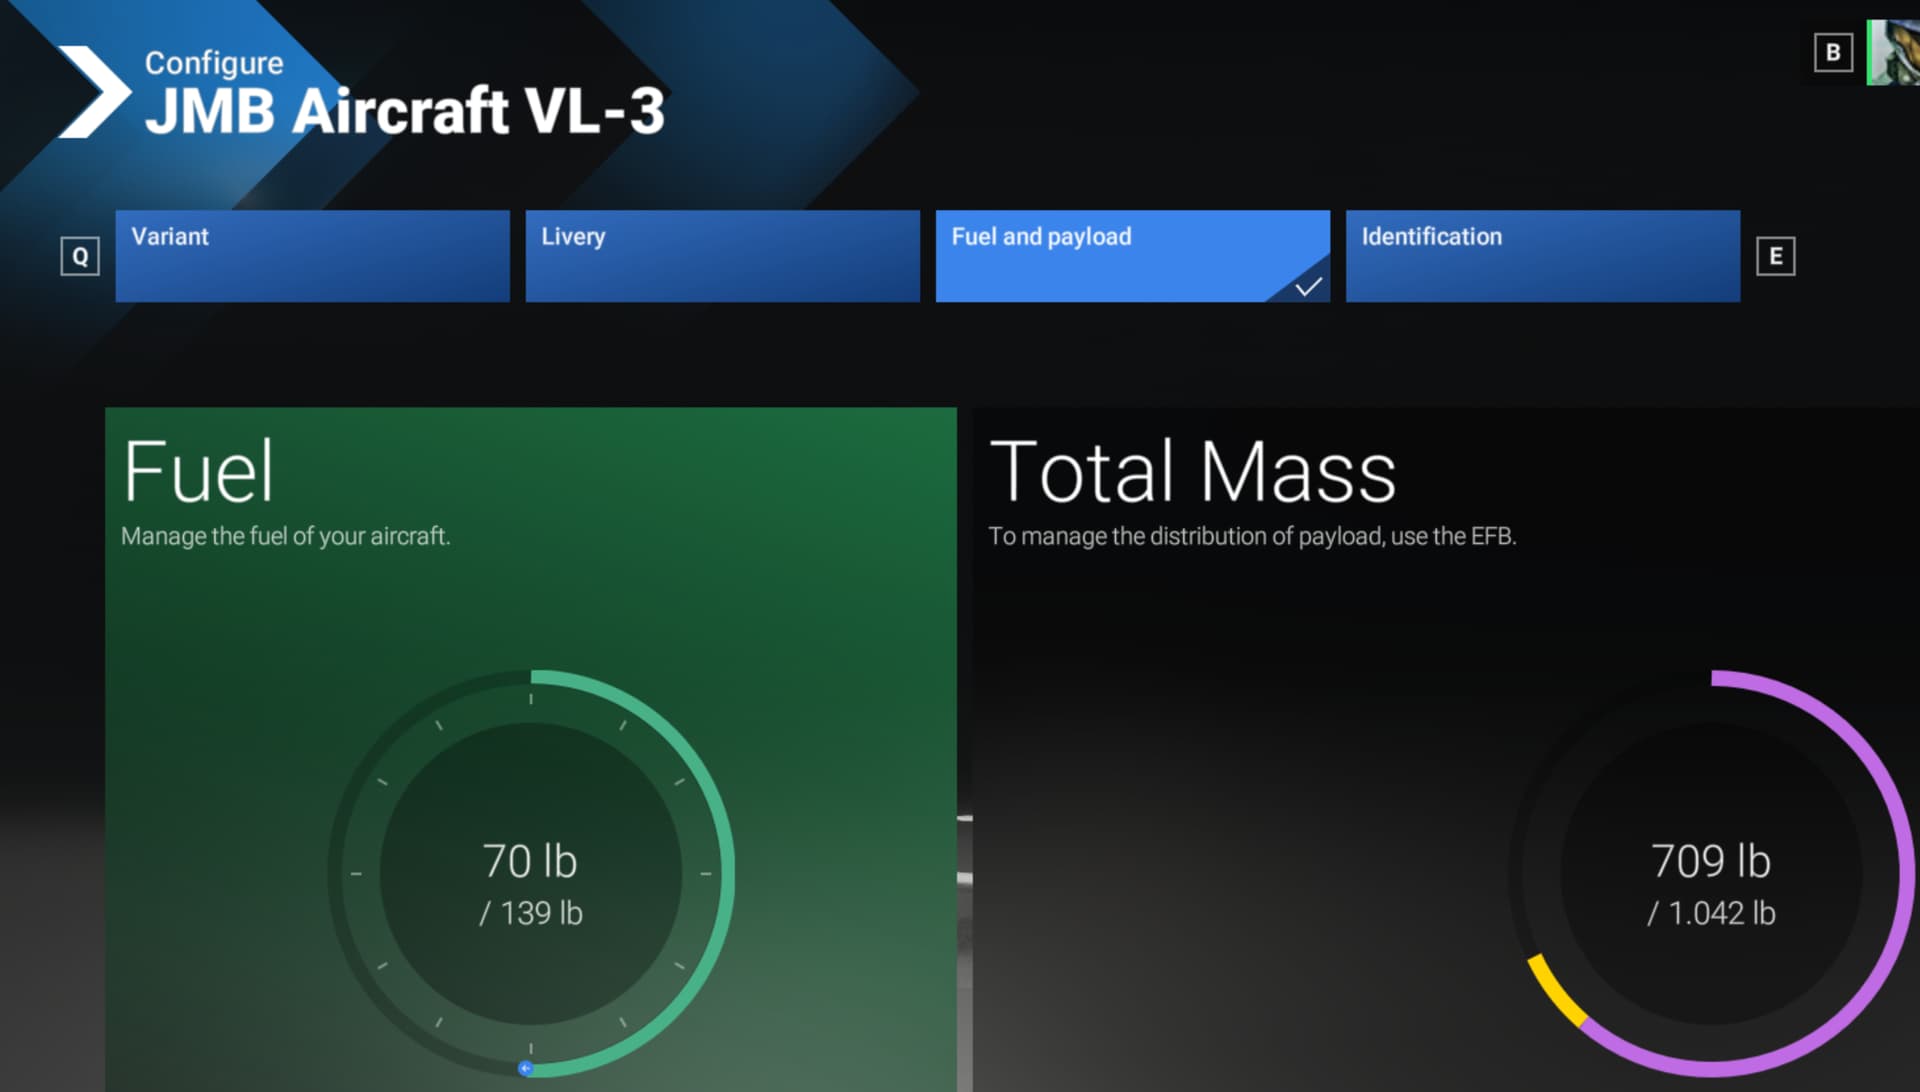Click 'Manage the fuel of your aircraft.' text

click(286, 536)
